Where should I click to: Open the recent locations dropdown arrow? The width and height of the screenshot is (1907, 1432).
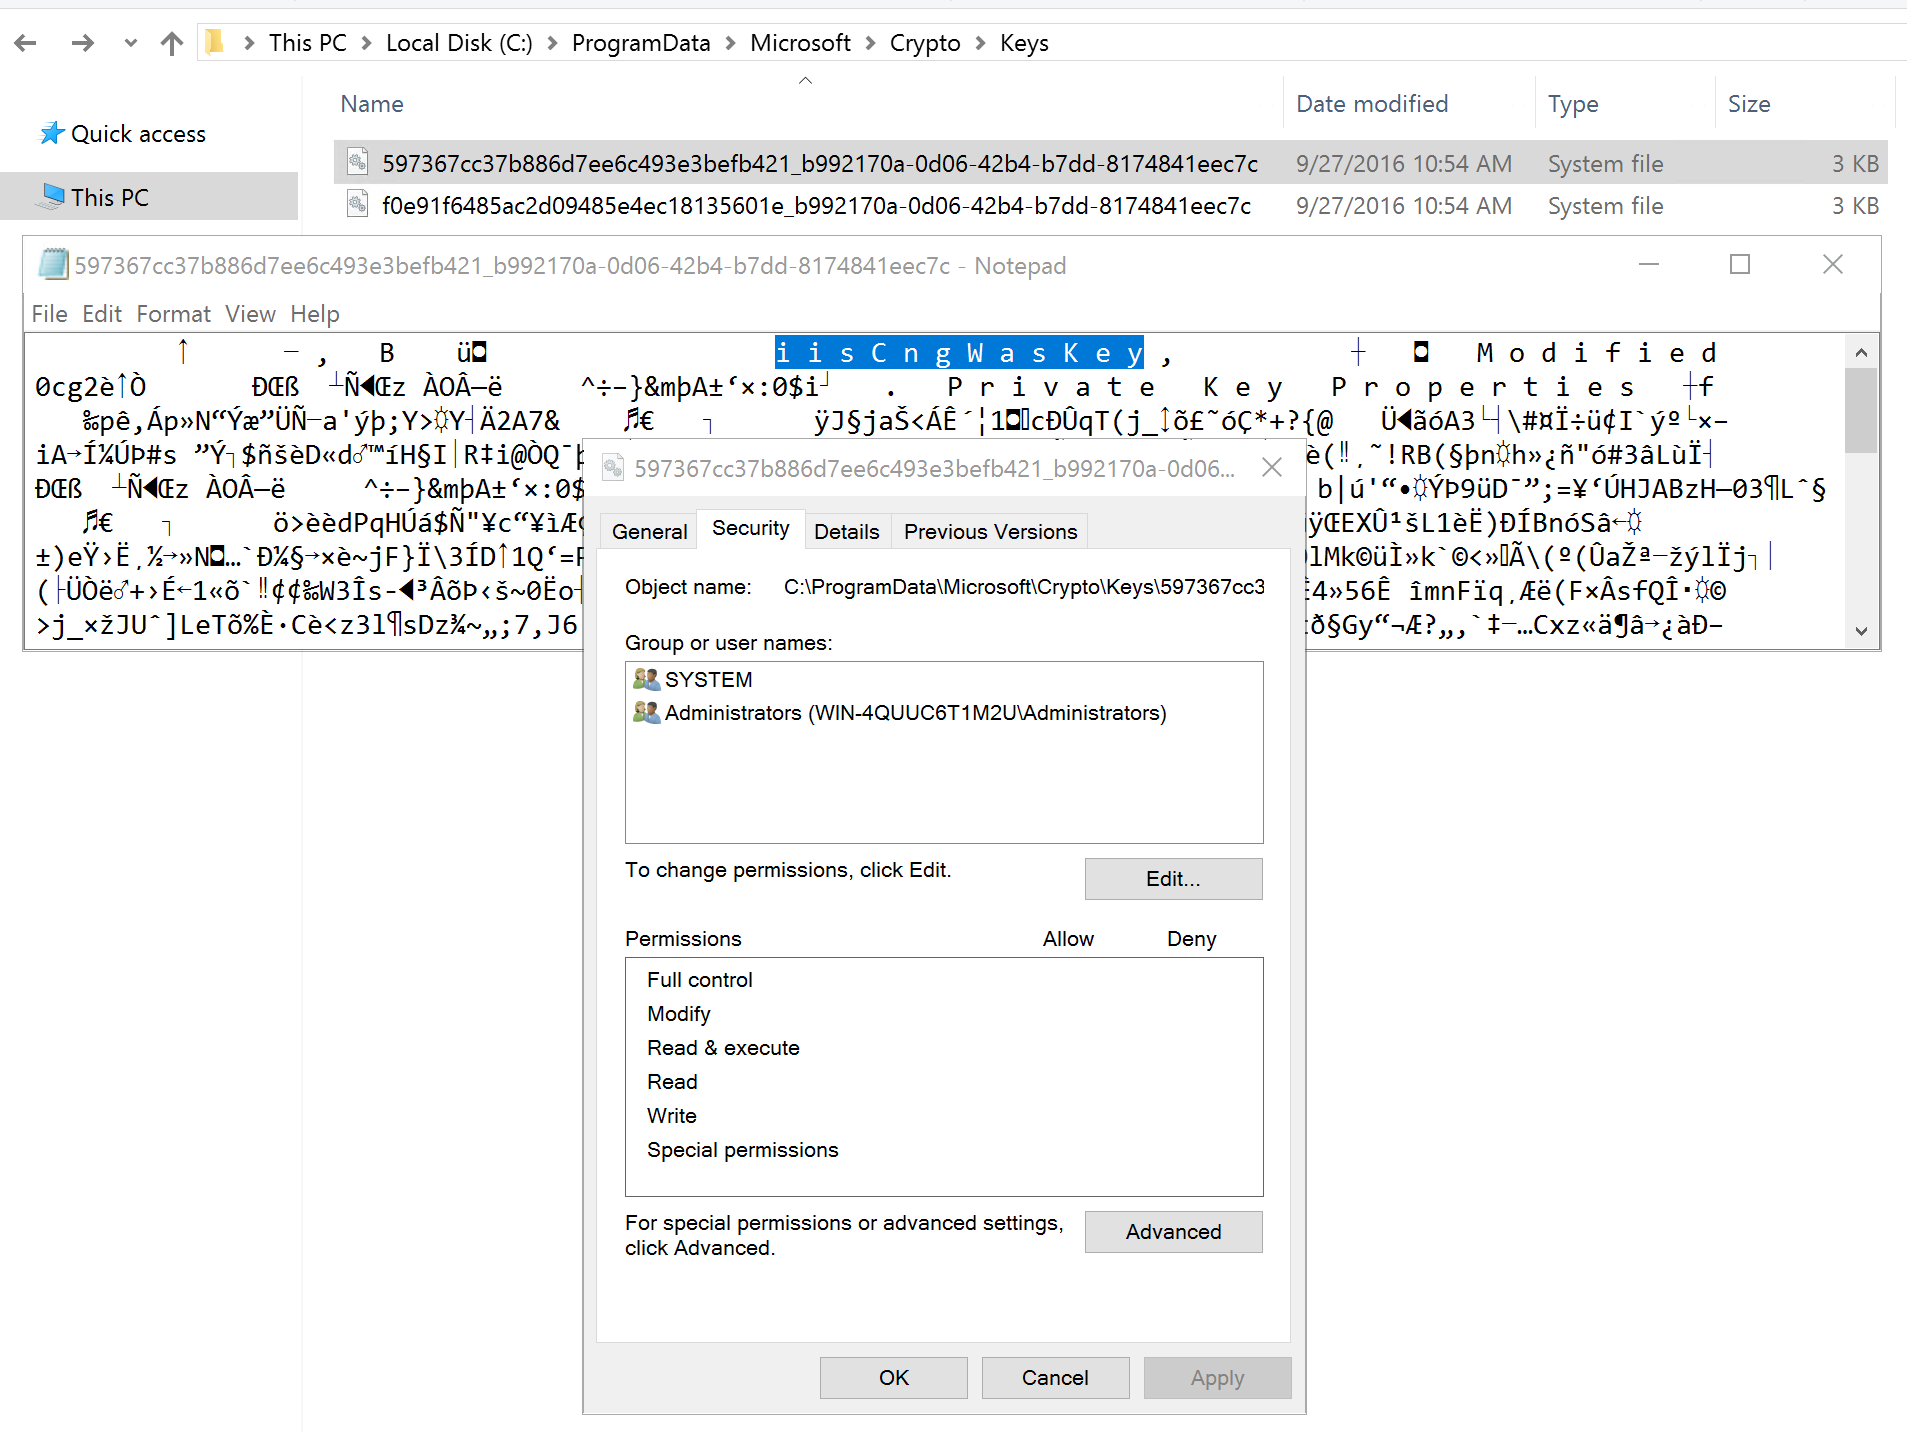coord(131,43)
